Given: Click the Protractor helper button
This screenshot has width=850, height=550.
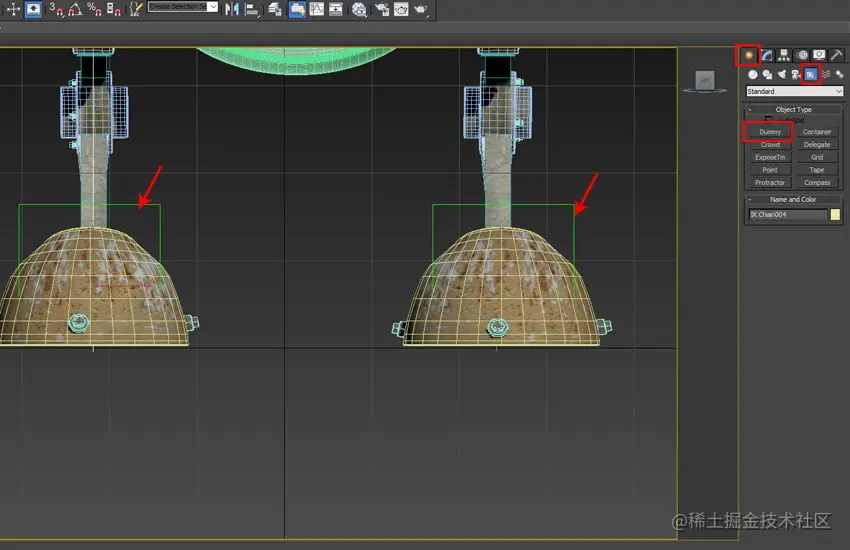Looking at the screenshot, I should click(769, 183).
